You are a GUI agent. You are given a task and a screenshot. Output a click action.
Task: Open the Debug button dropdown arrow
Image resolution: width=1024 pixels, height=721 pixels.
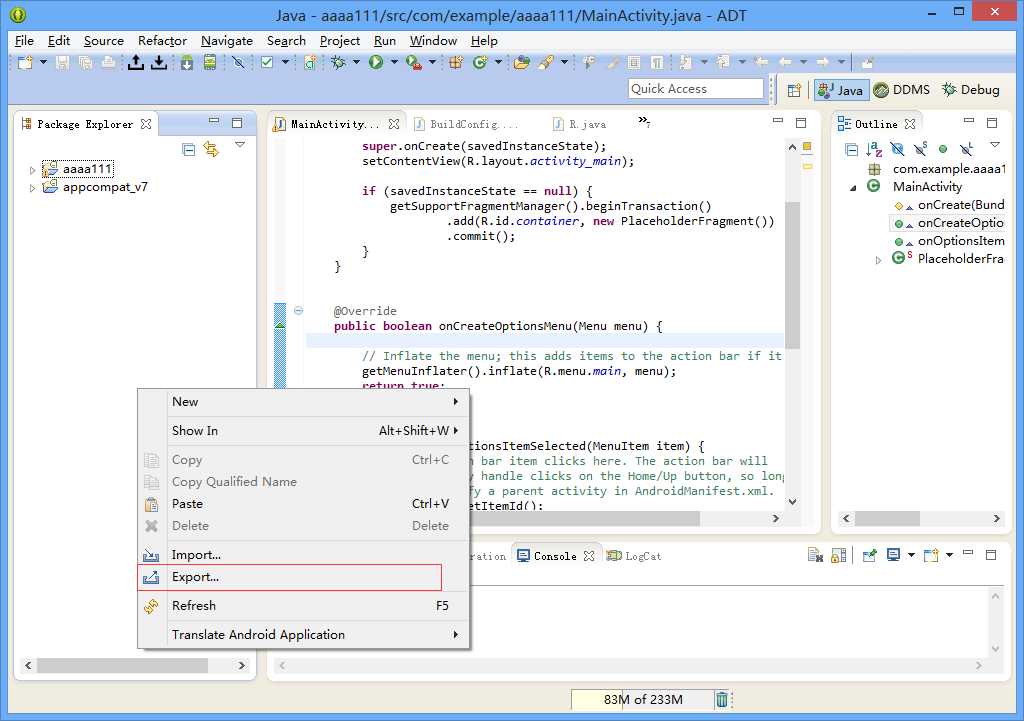tap(356, 63)
